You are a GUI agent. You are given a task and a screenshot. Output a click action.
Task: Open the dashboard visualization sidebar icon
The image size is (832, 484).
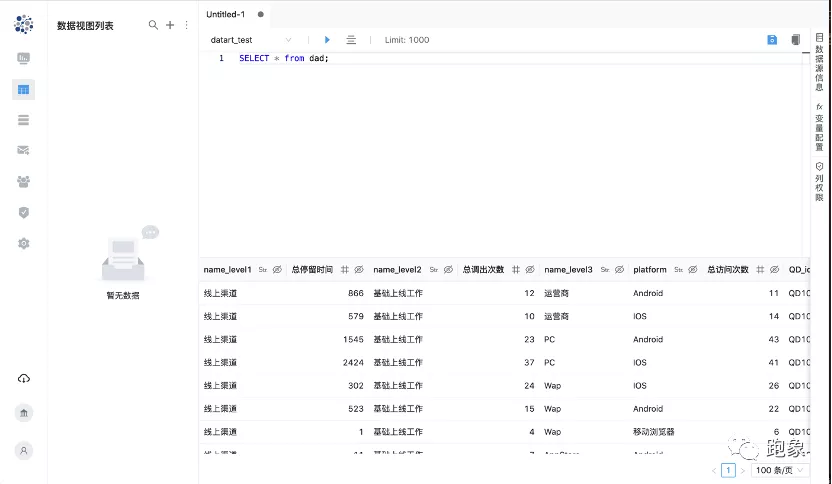(x=23, y=58)
